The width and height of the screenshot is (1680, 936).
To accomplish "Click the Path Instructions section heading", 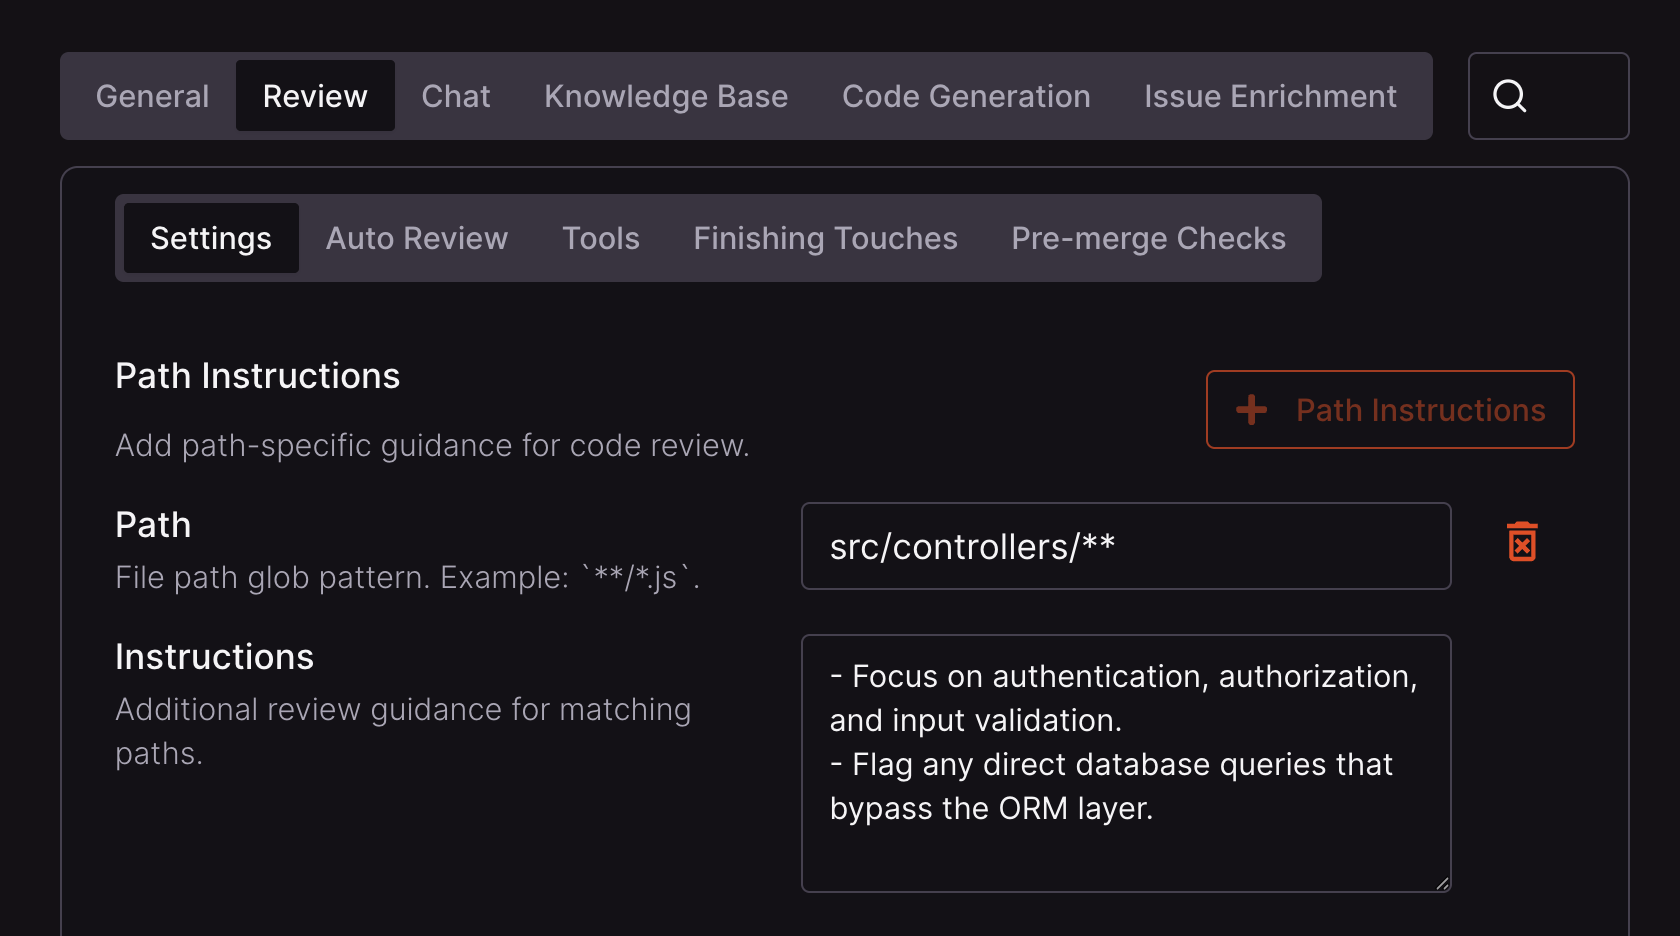I will 257,376.
